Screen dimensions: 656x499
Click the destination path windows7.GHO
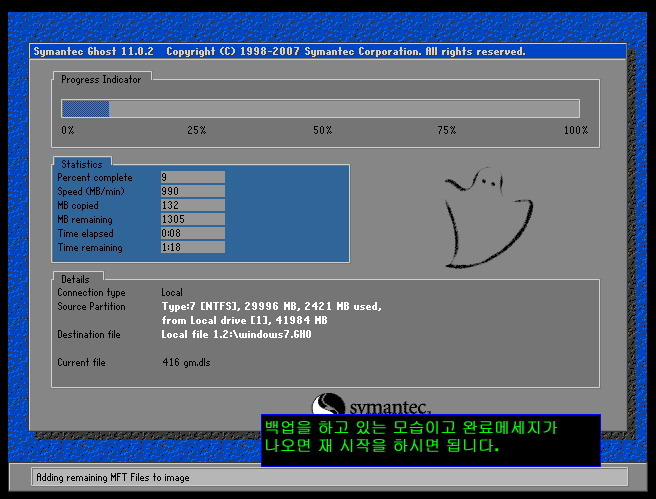click(x=236, y=334)
